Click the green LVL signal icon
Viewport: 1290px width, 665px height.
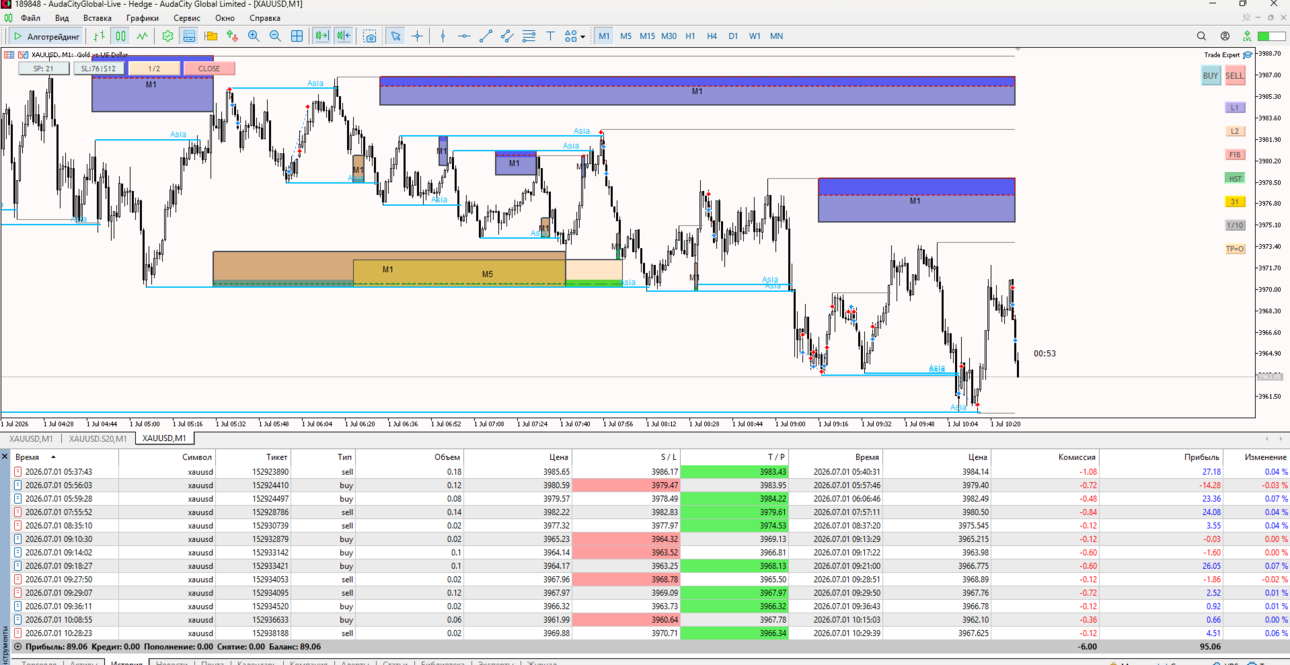click(x=1247, y=36)
